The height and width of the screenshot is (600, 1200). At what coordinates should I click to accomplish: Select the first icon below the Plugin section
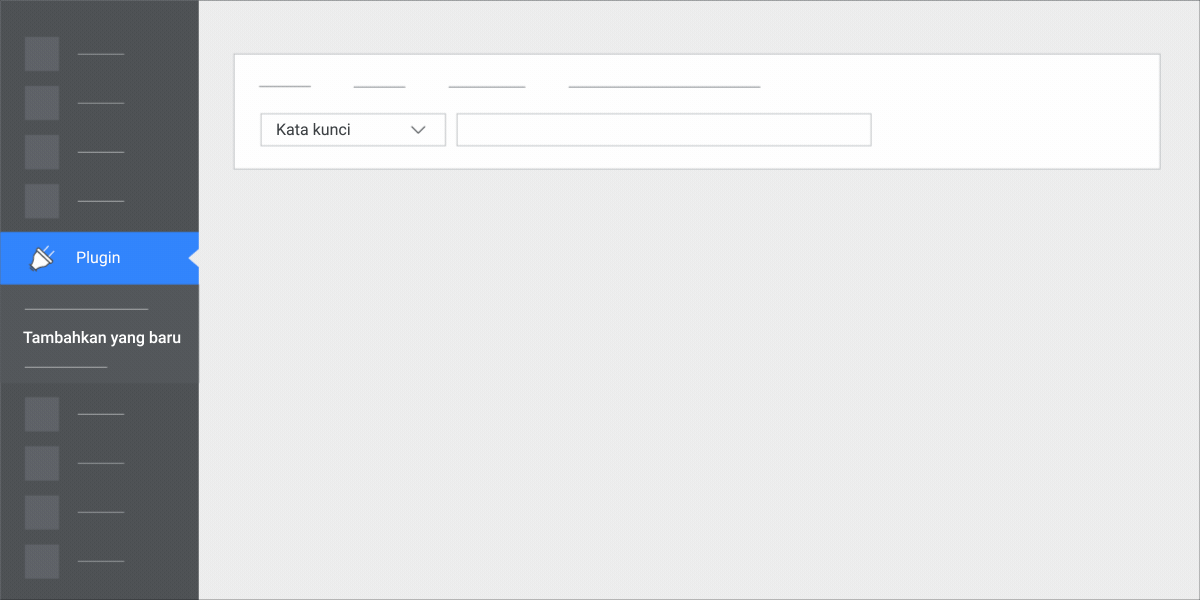pyautogui.click(x=41, y=413)
